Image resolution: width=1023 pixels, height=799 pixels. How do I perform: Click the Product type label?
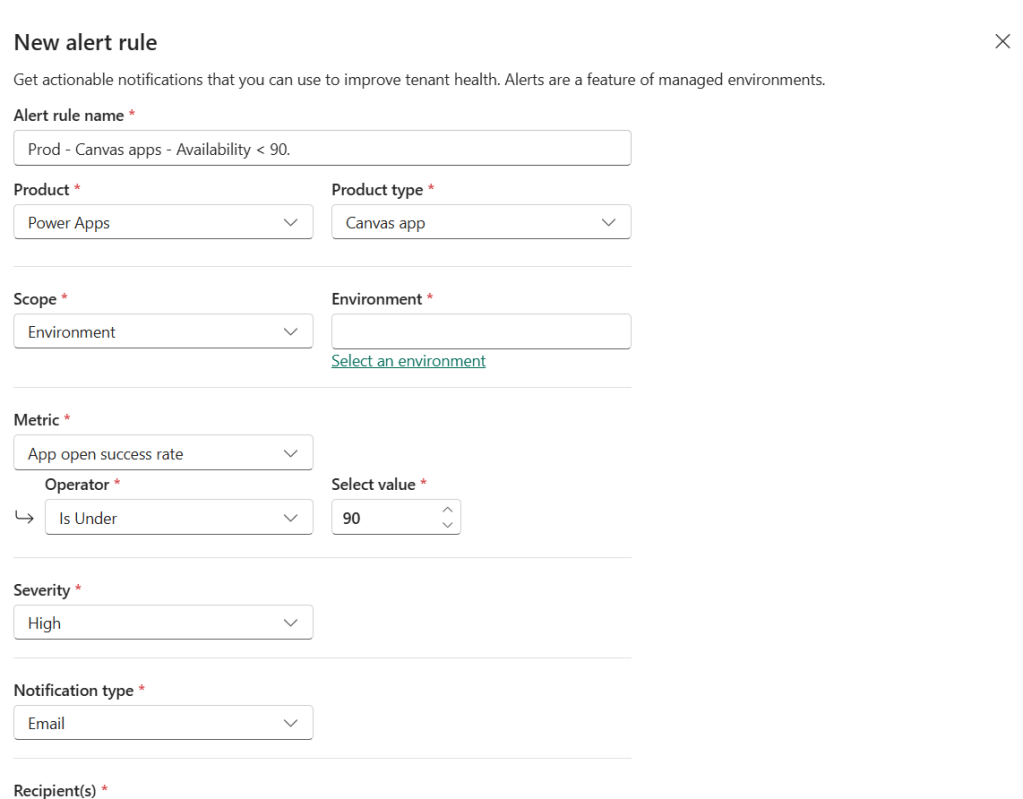[x=377, y=190]
